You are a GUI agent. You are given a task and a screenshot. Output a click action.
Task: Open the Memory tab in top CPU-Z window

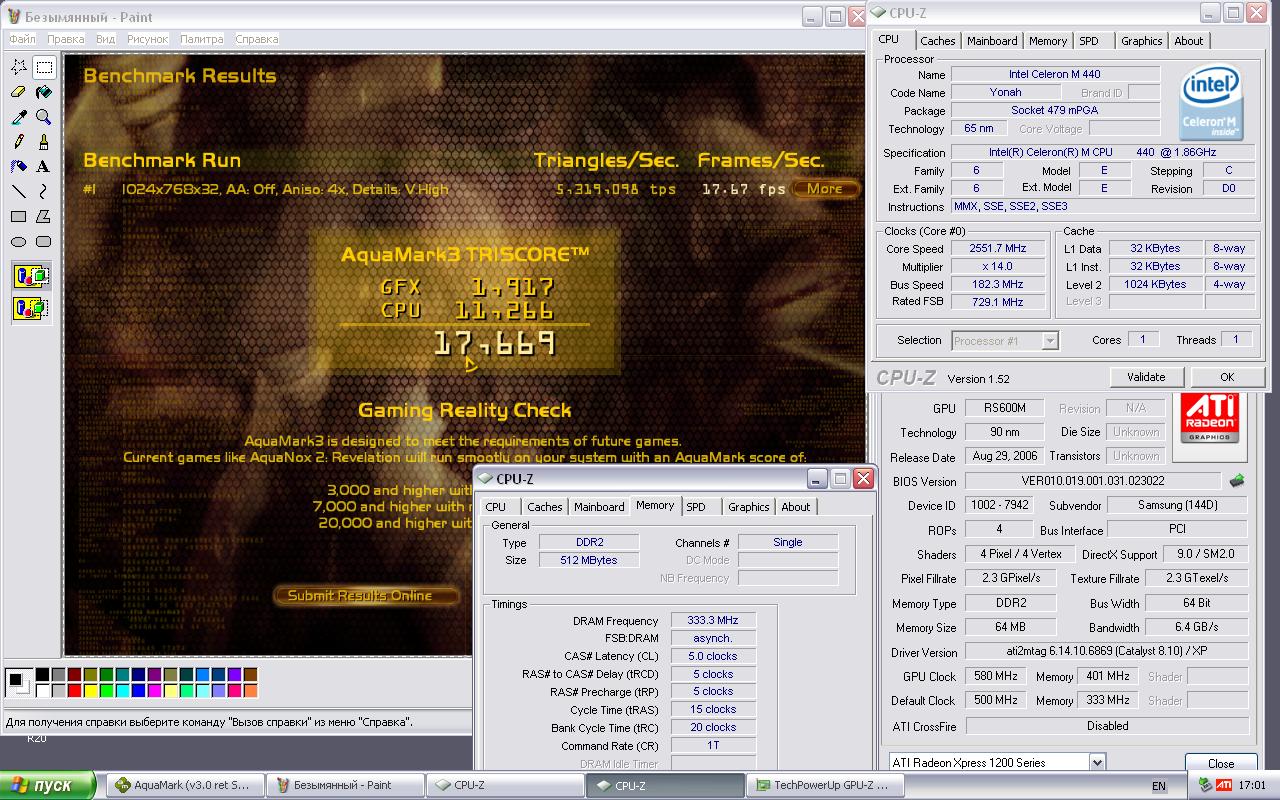pyautogui.click(x=1048, y=41)
